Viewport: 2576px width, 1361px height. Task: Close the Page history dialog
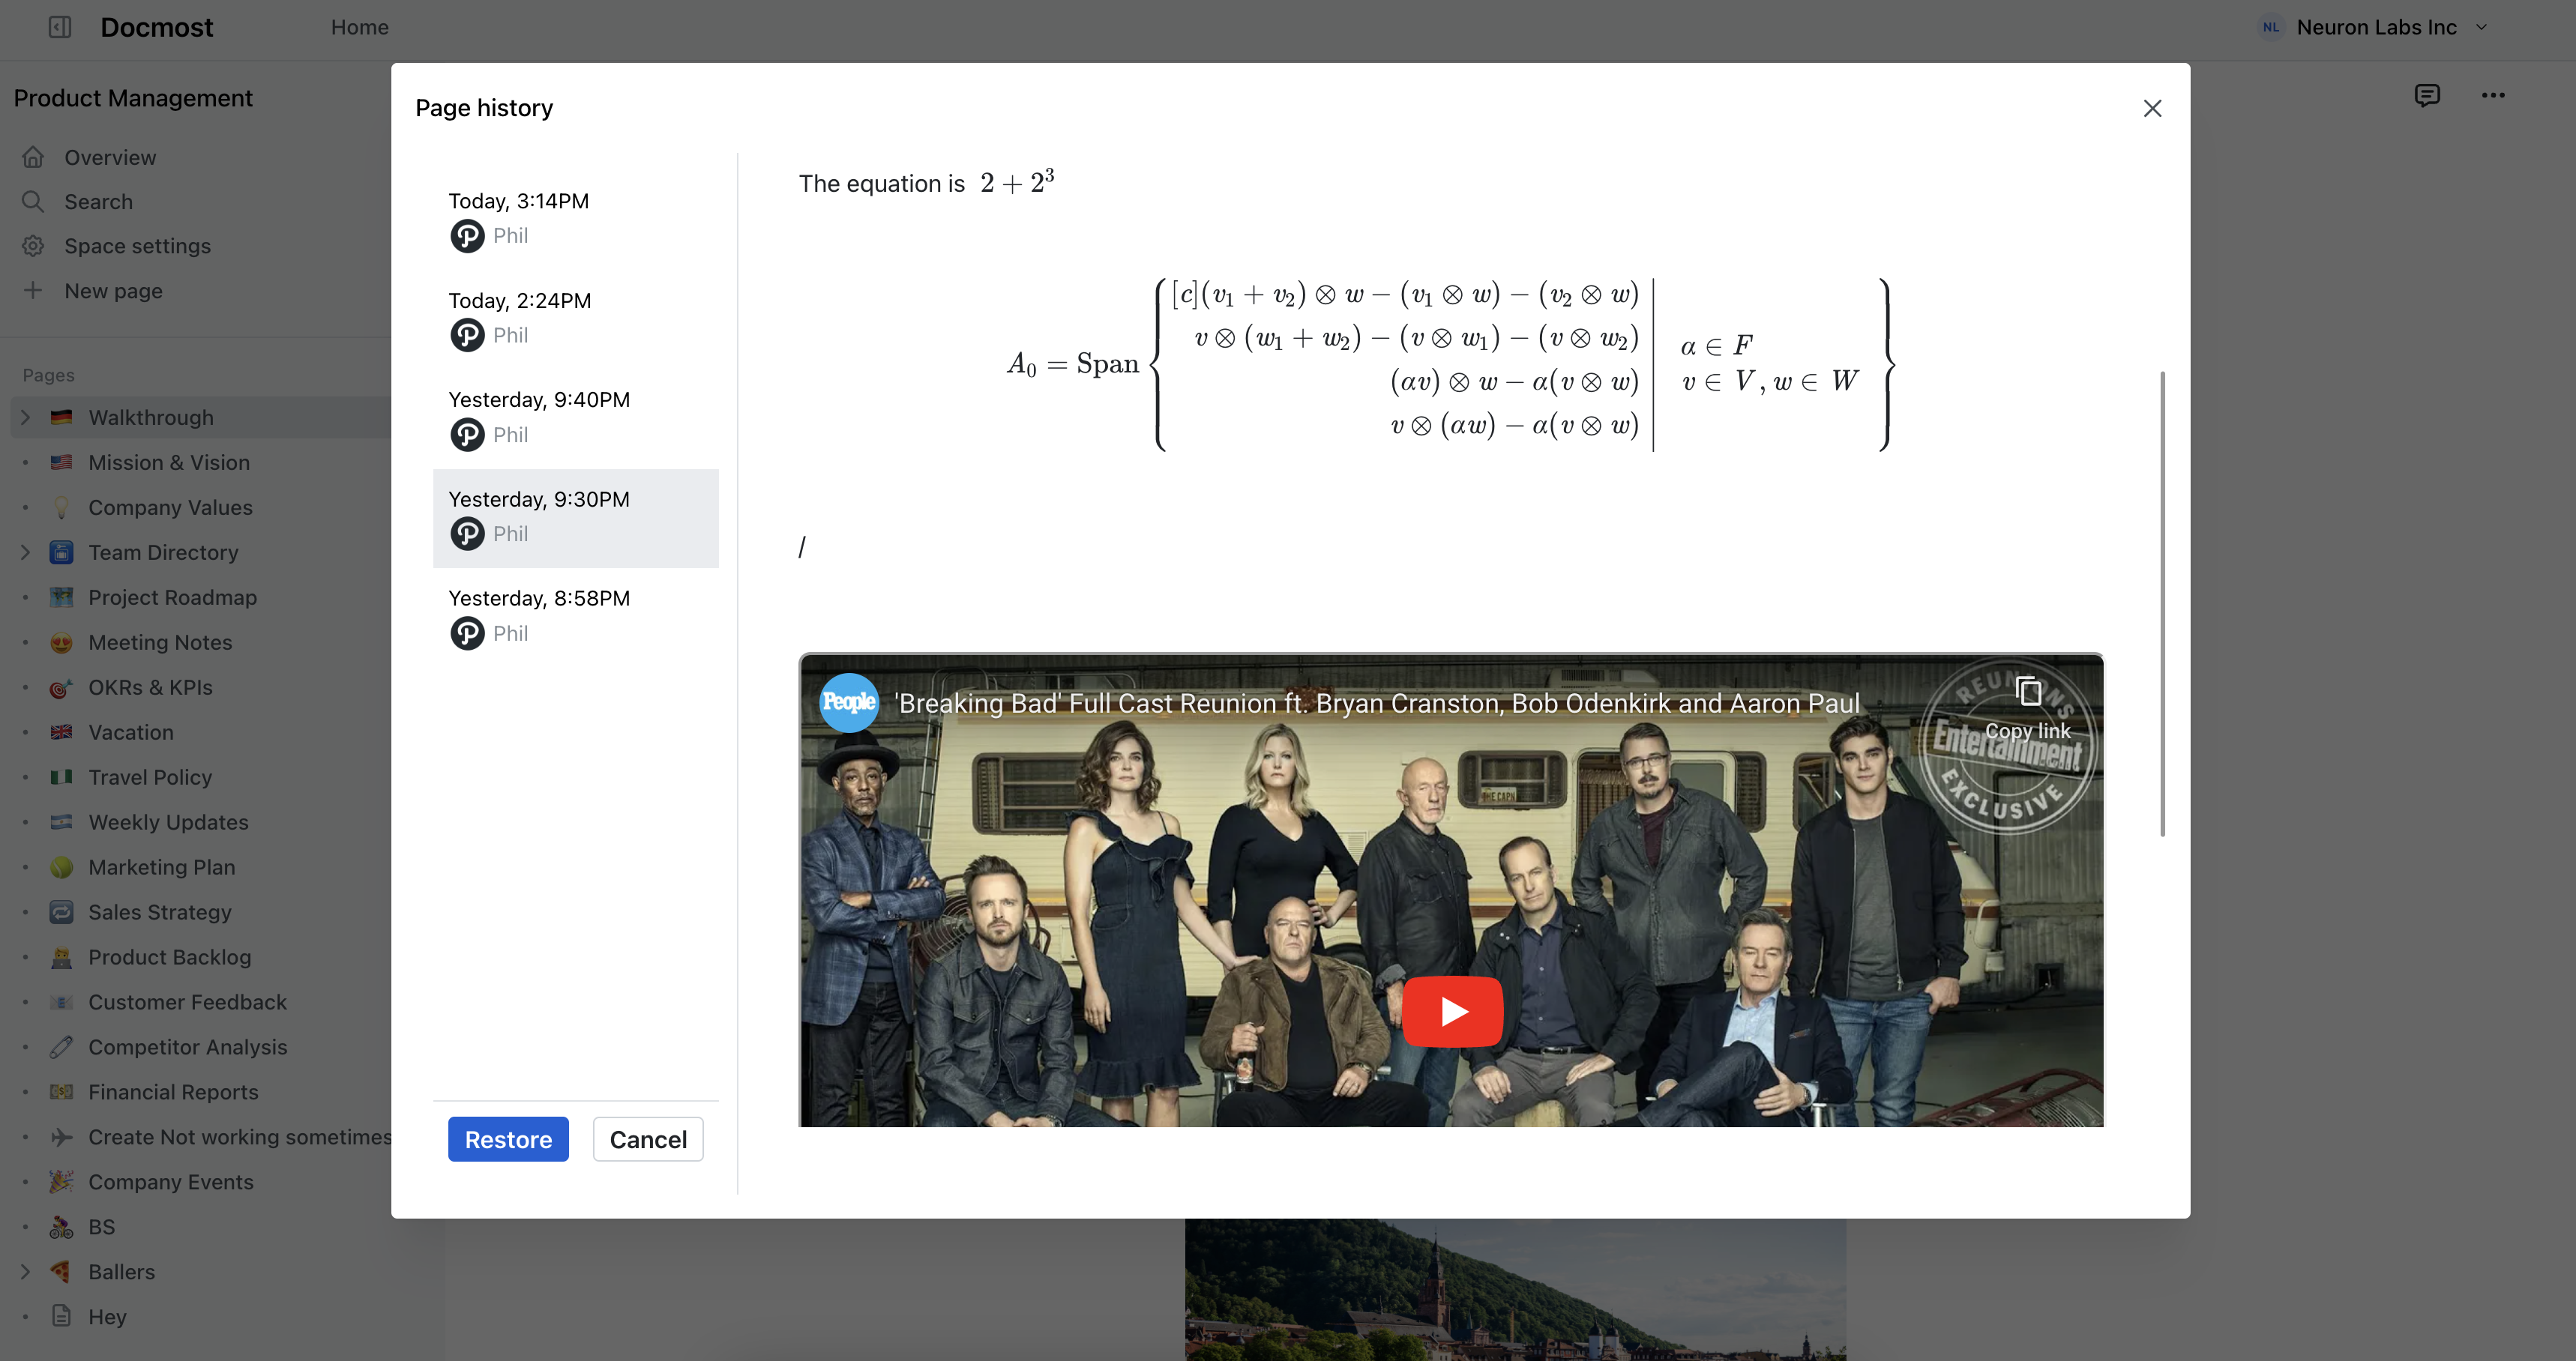click(x=2152, y=108)
